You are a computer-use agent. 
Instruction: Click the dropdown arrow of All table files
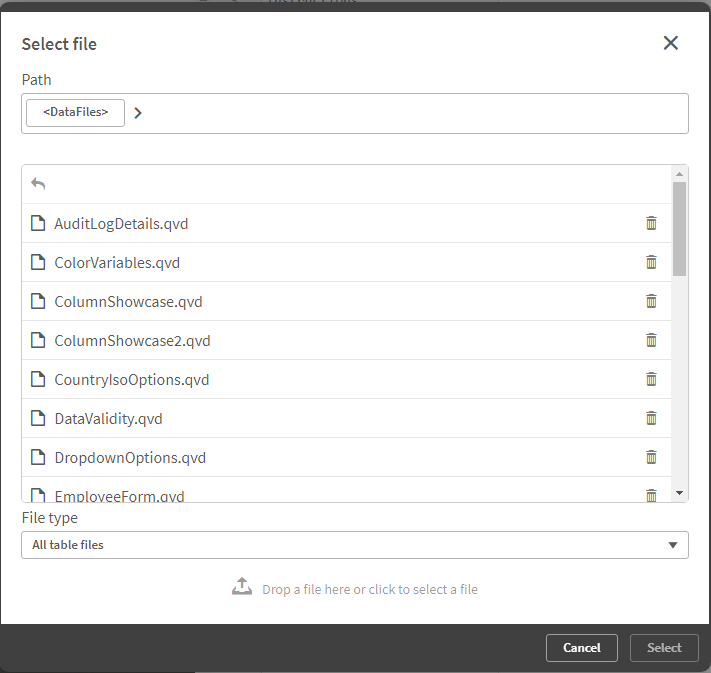673,545
